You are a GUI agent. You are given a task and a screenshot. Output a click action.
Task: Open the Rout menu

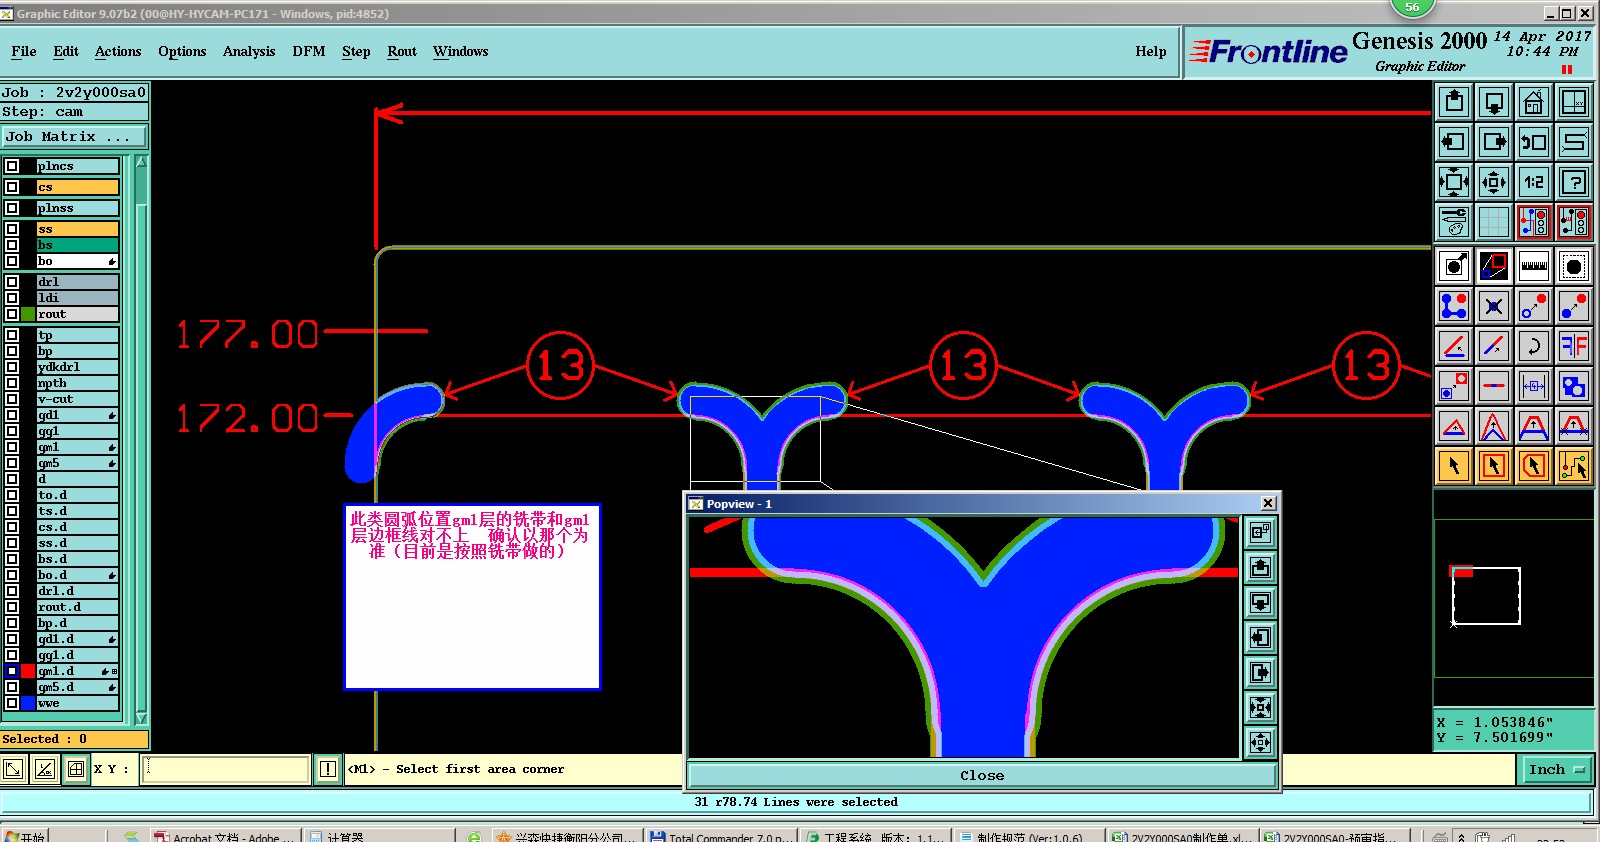click(402, 51)
